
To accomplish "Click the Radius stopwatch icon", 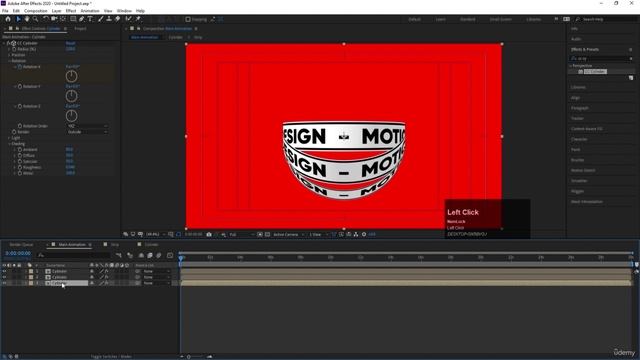I will (x=14, y=49).
